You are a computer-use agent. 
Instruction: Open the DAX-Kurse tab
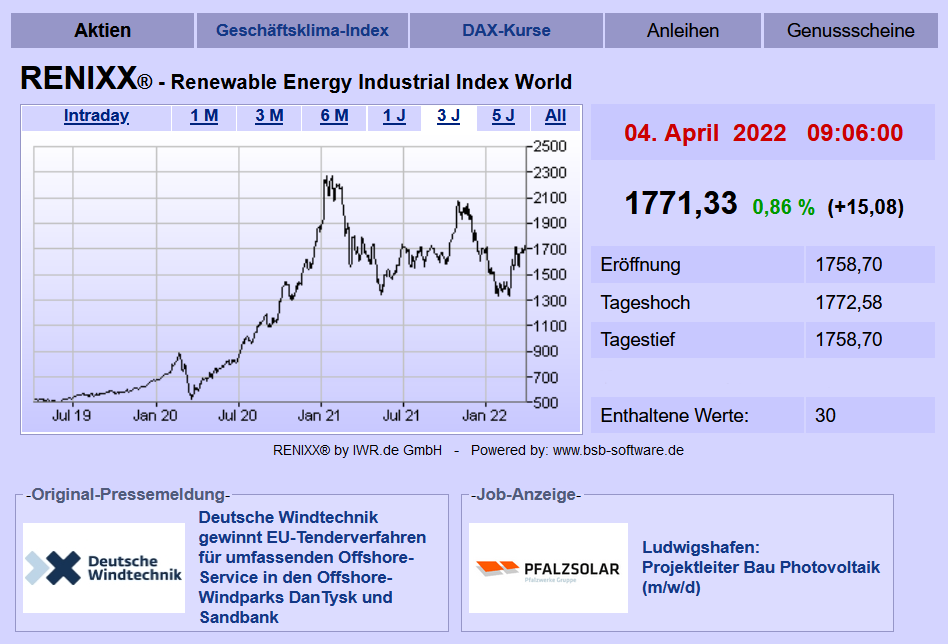coord(506,30)
